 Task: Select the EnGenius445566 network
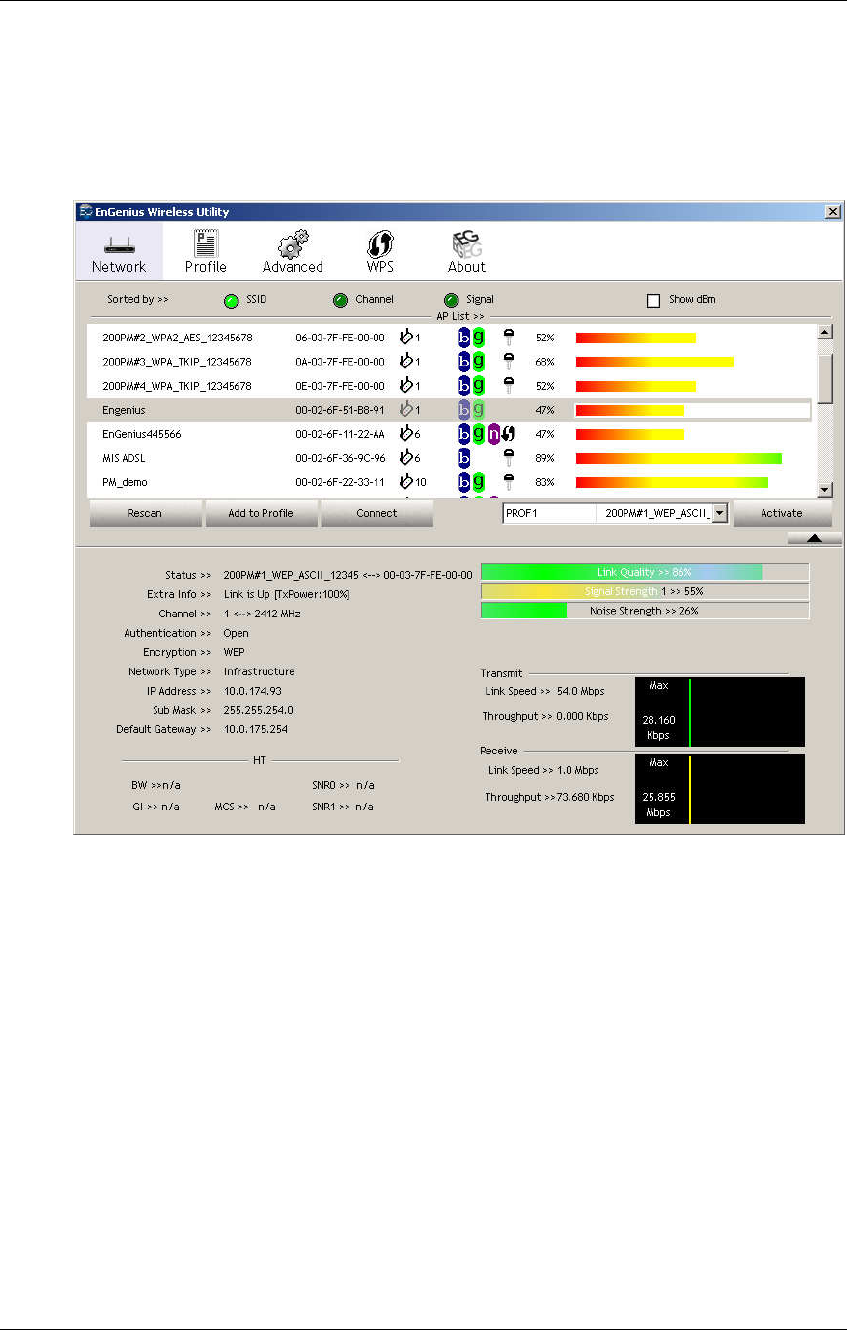[x=450, y=434]
